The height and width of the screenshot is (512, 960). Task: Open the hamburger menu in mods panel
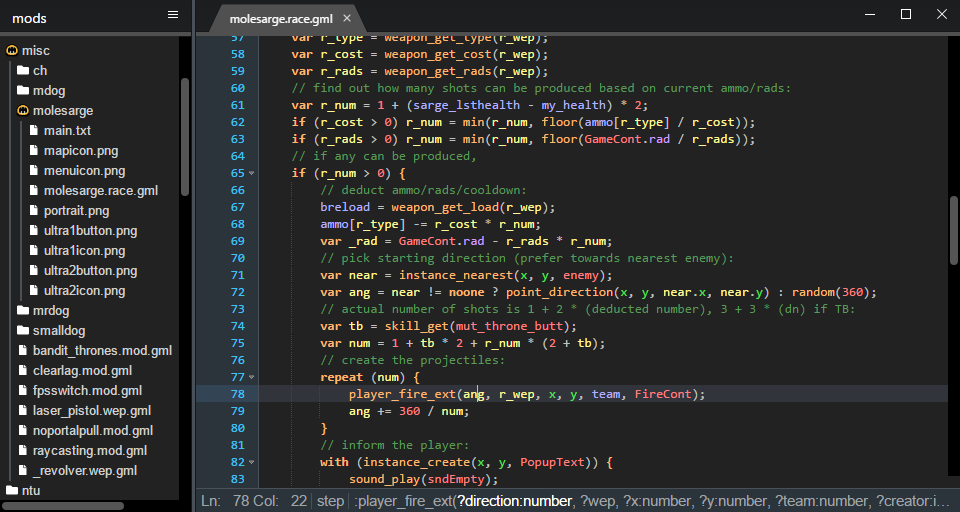point(173,16)
